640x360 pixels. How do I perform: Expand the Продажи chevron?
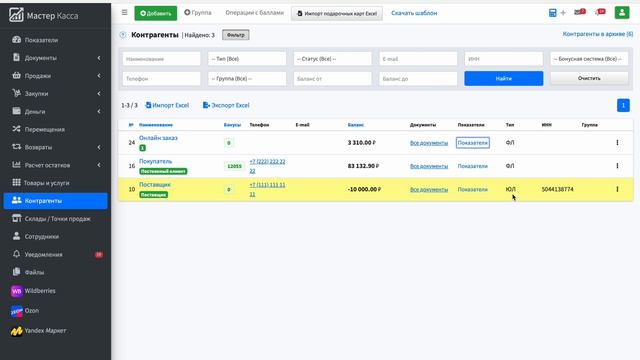click(x=99, y=76)
